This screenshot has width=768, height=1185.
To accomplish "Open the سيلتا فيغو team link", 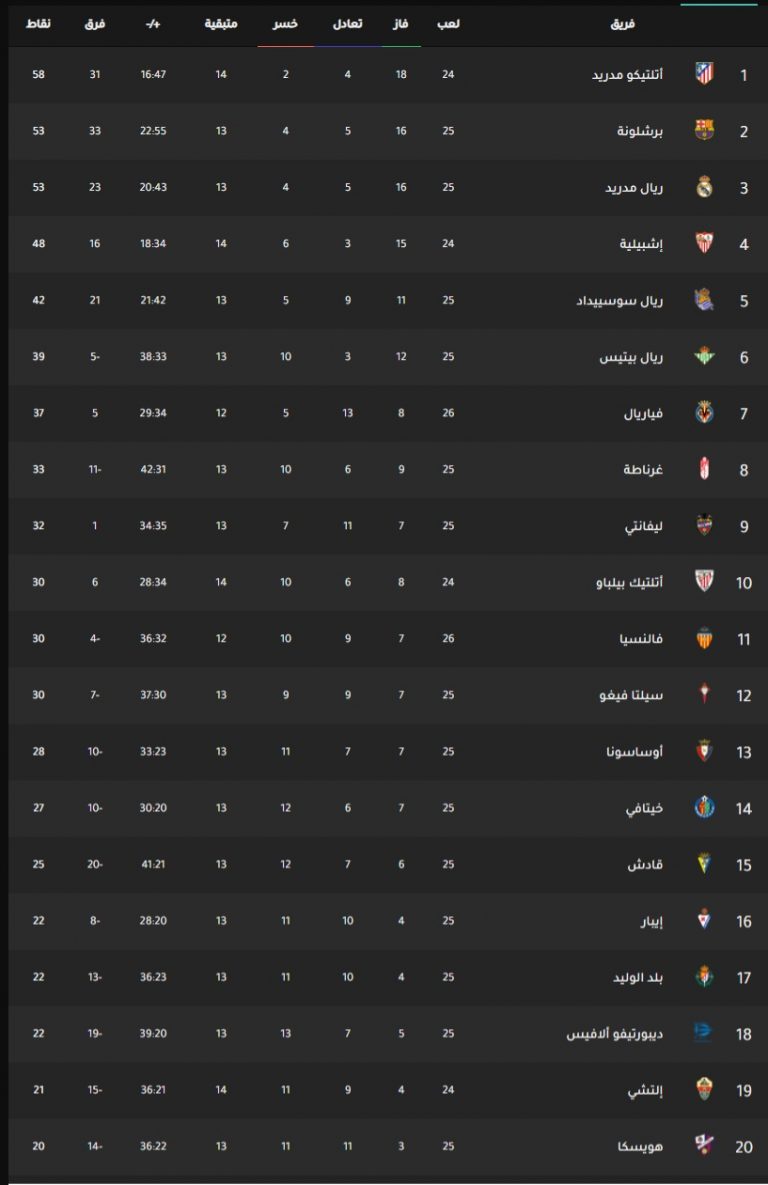I will click(631, 695).
